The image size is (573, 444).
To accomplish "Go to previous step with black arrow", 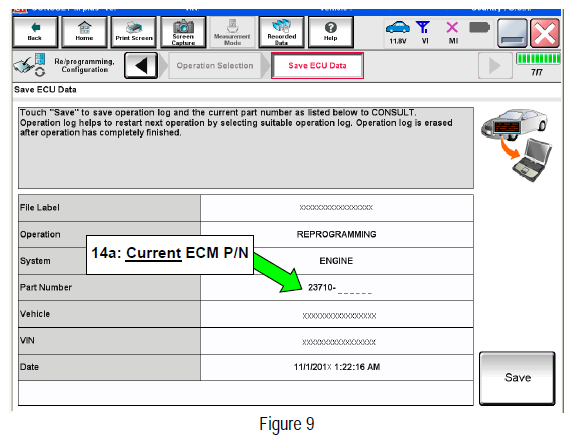I will click(x=141, y=66).
